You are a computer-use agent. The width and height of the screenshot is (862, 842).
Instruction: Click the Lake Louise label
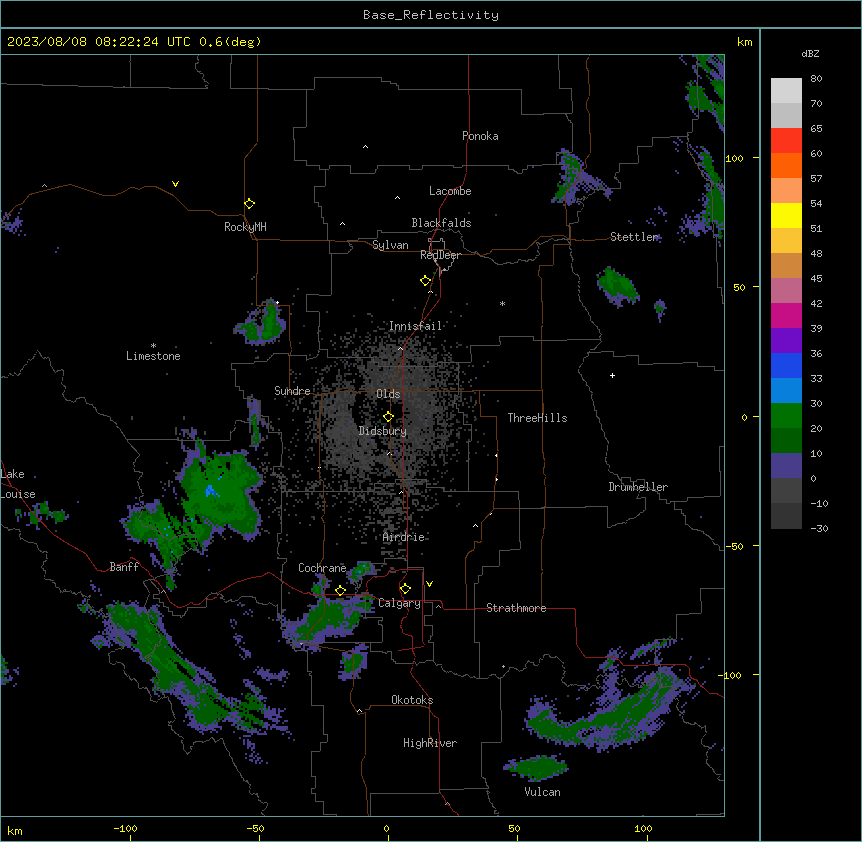[16, 484]
